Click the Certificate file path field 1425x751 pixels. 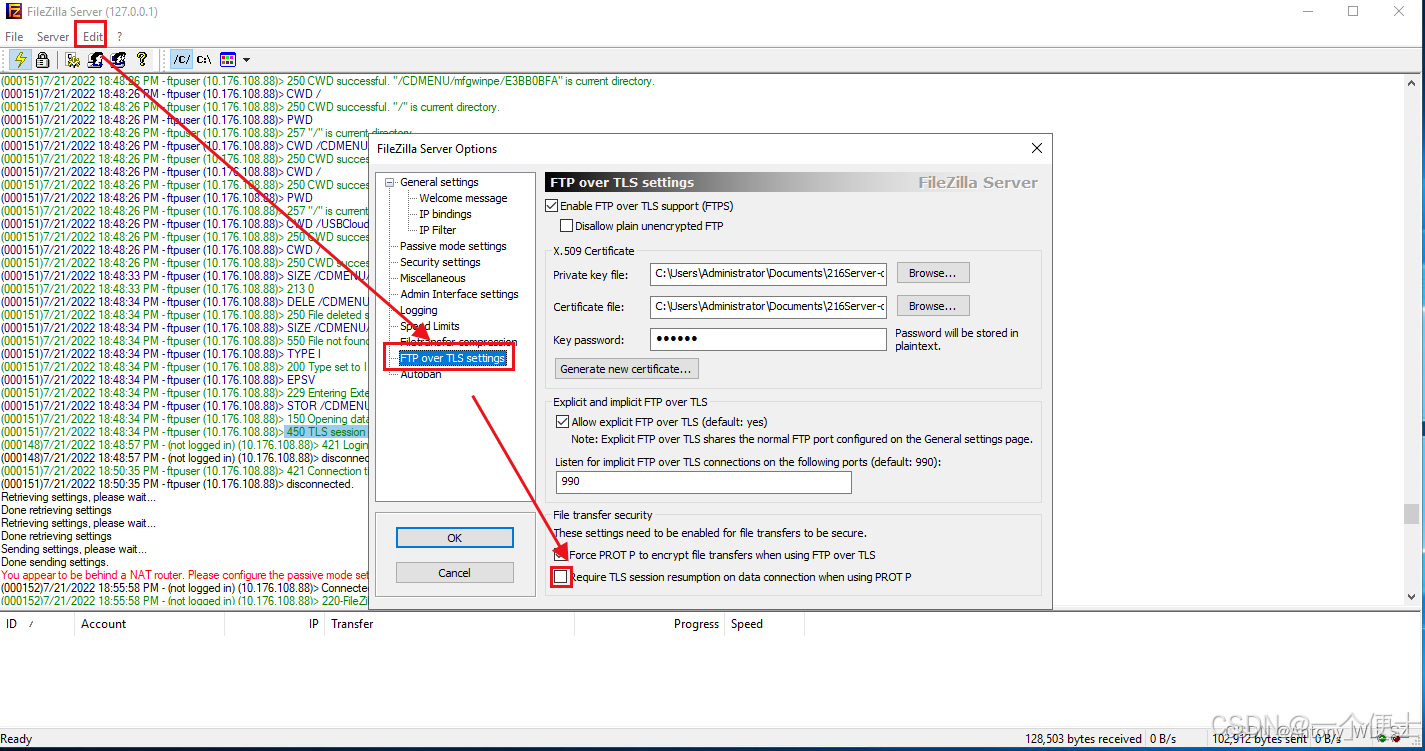tap(768, 306)
